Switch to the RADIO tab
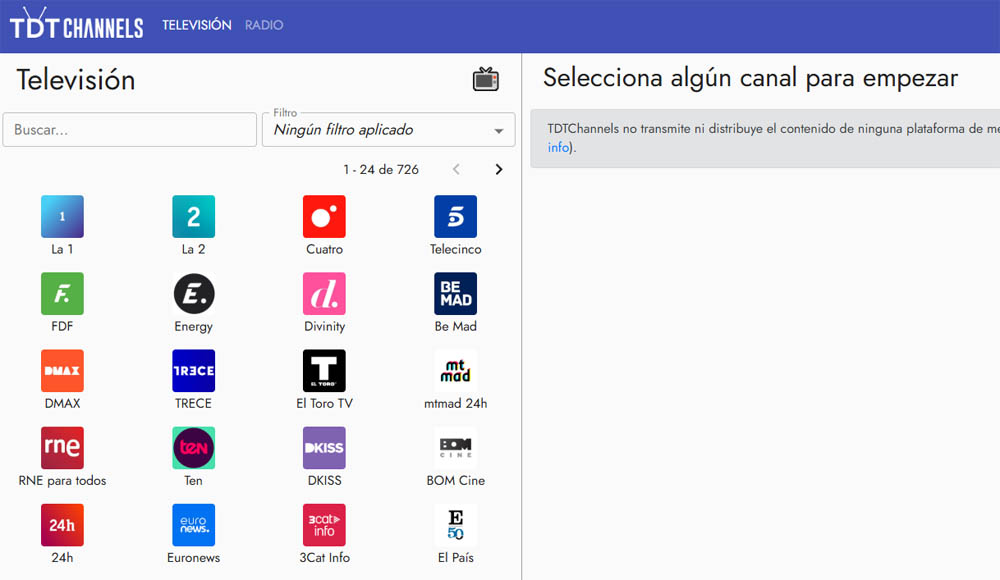Viewport: 1000px width, 580px height. (264, 25)
